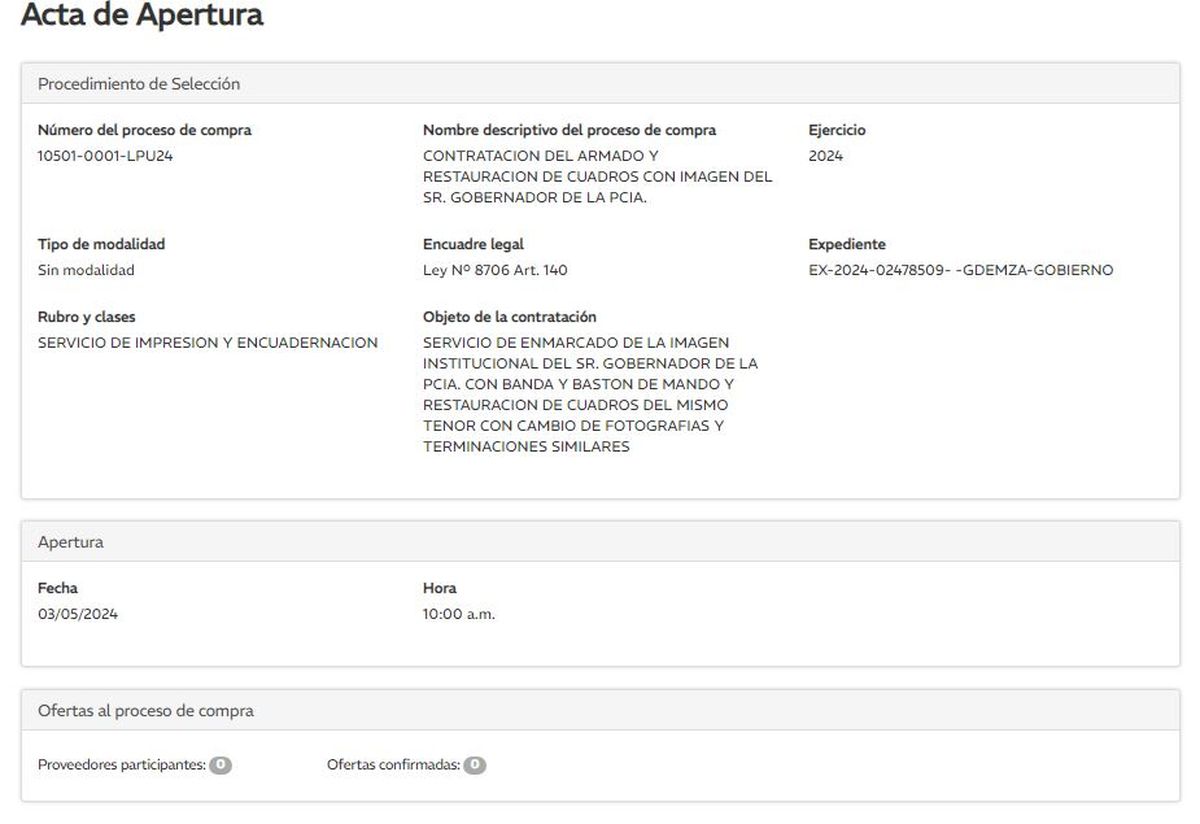Click the 'Ofertas confirmadas:' label
Viewport: 1200px width, 824px height.
click(393, 765)
